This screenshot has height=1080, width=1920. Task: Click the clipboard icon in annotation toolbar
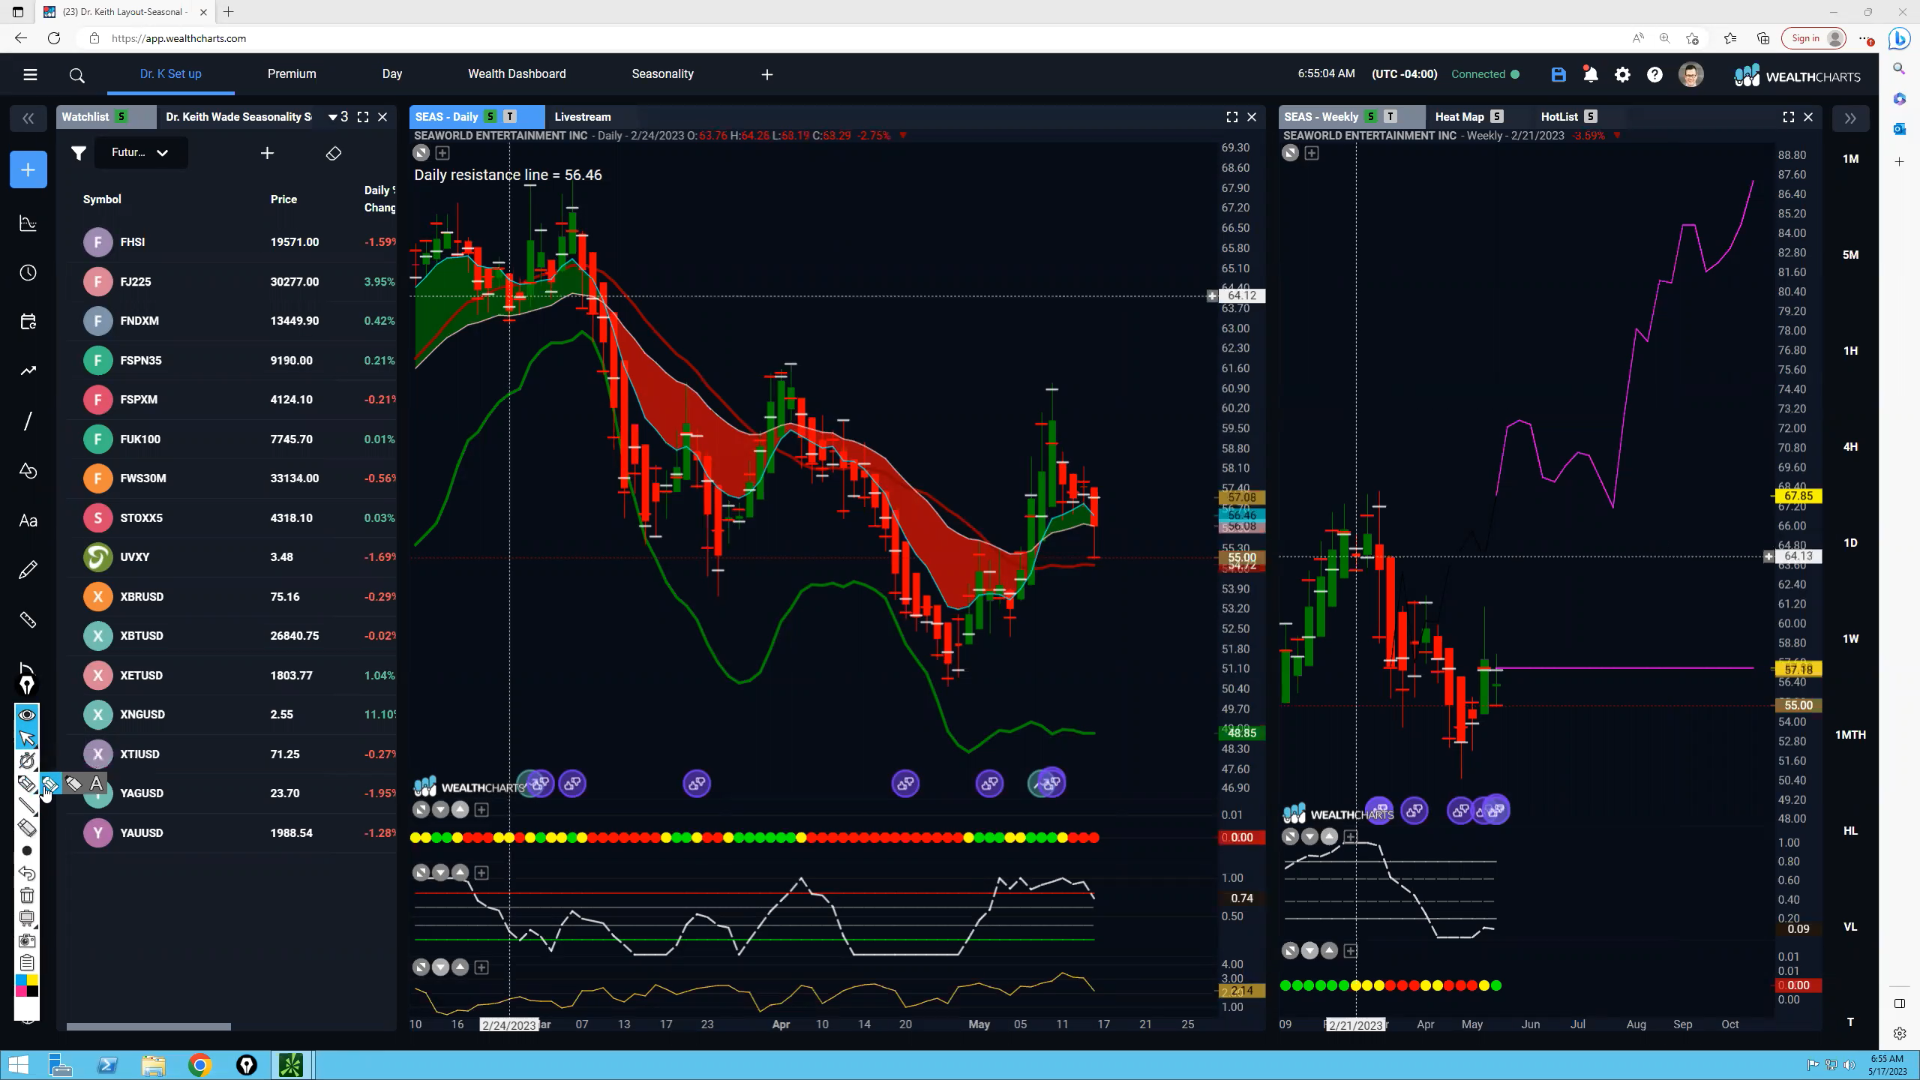(27, 963)
